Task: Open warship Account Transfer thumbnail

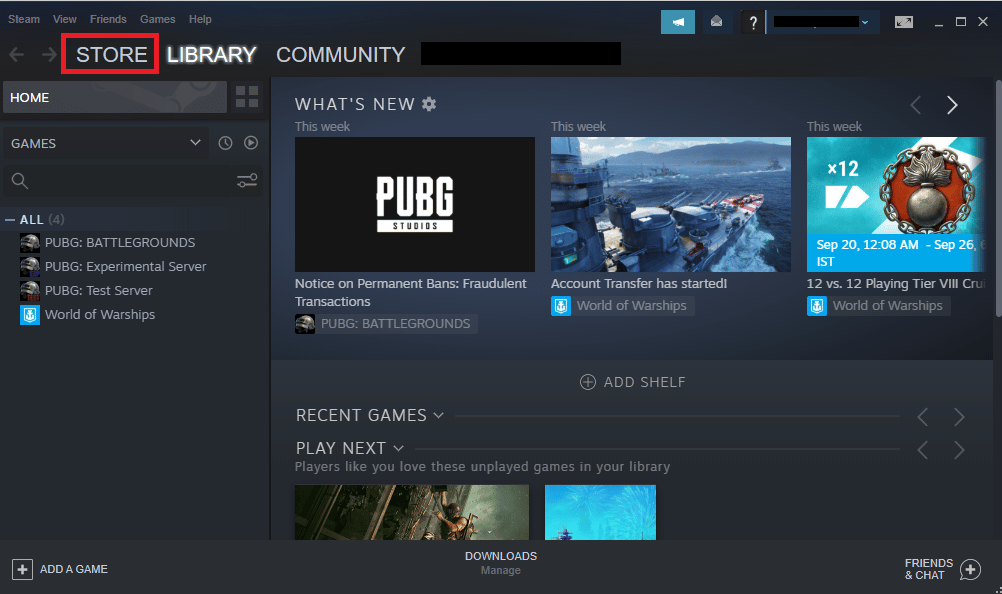Action: pos(671,204)
